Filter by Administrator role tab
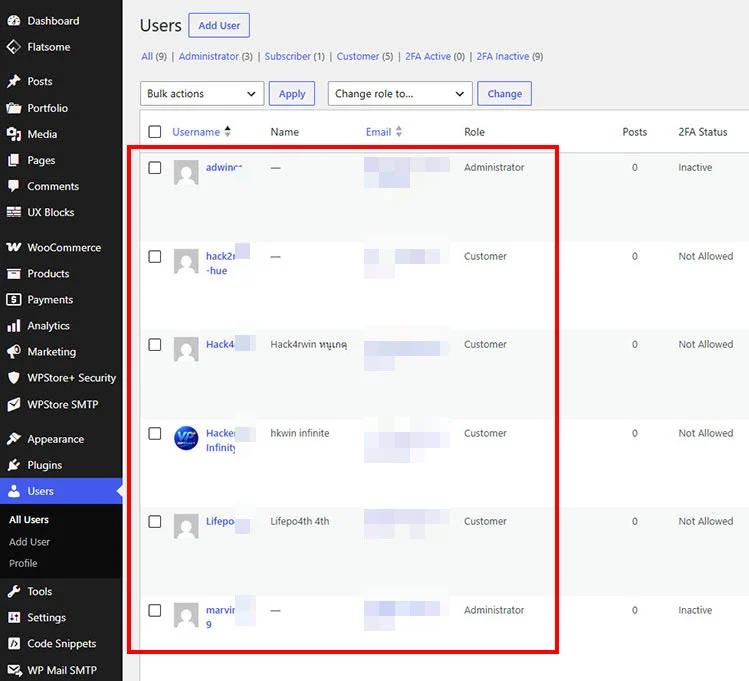The width and height of the screenshot is (749, 681). coord(209,56)
